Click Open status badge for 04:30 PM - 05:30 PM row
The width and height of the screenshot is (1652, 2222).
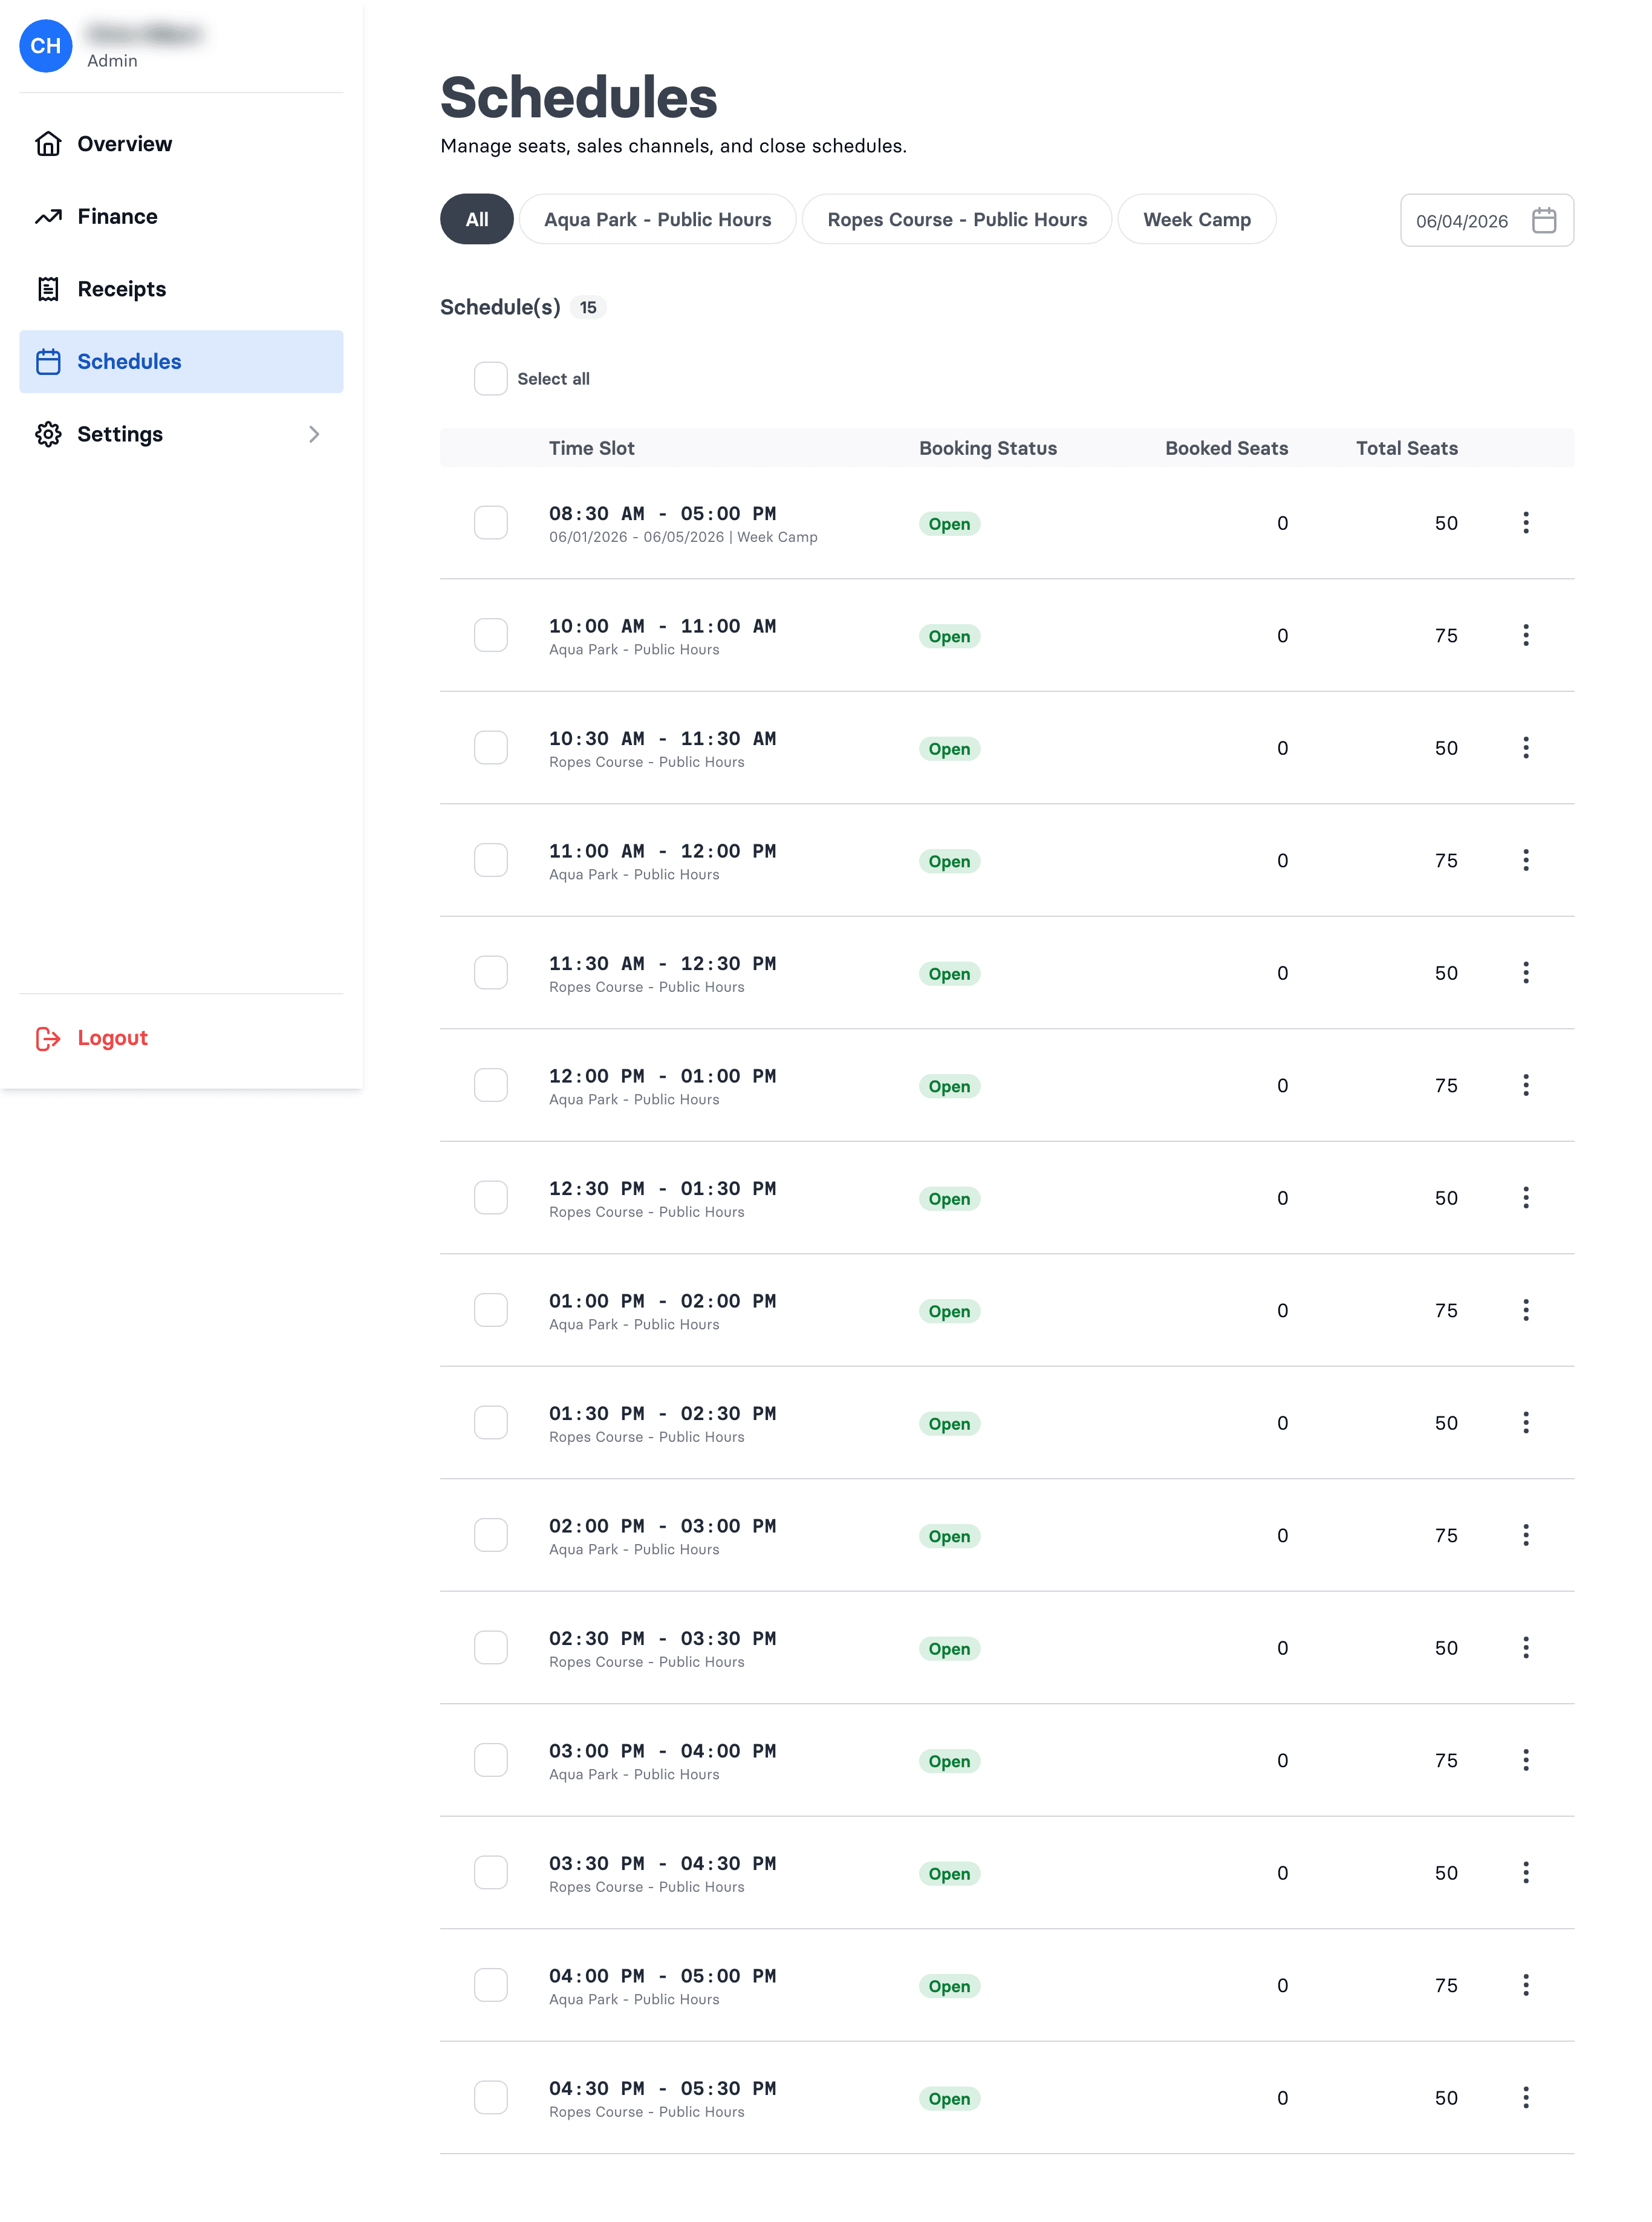point(949,2099)
